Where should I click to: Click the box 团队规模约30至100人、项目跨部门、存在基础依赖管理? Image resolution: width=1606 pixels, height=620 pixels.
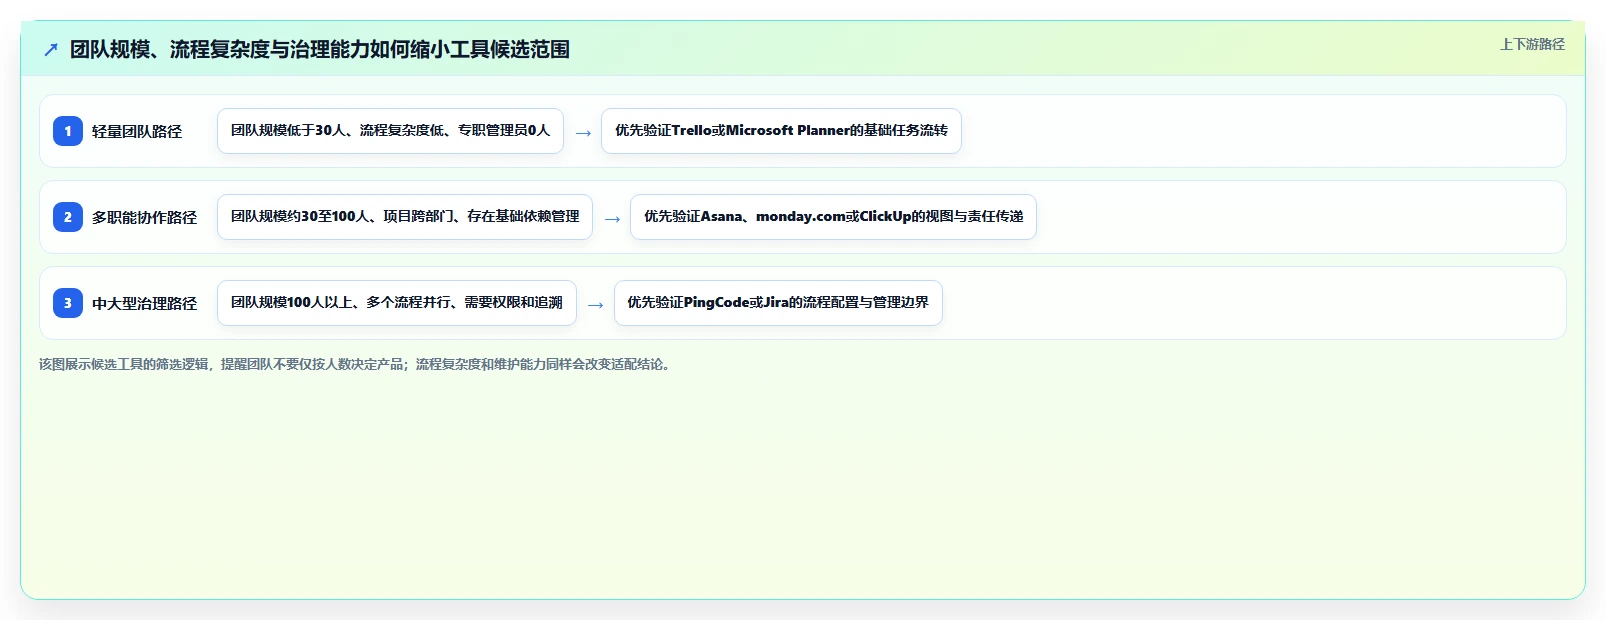pyautogui.click(x=405, y=217)
